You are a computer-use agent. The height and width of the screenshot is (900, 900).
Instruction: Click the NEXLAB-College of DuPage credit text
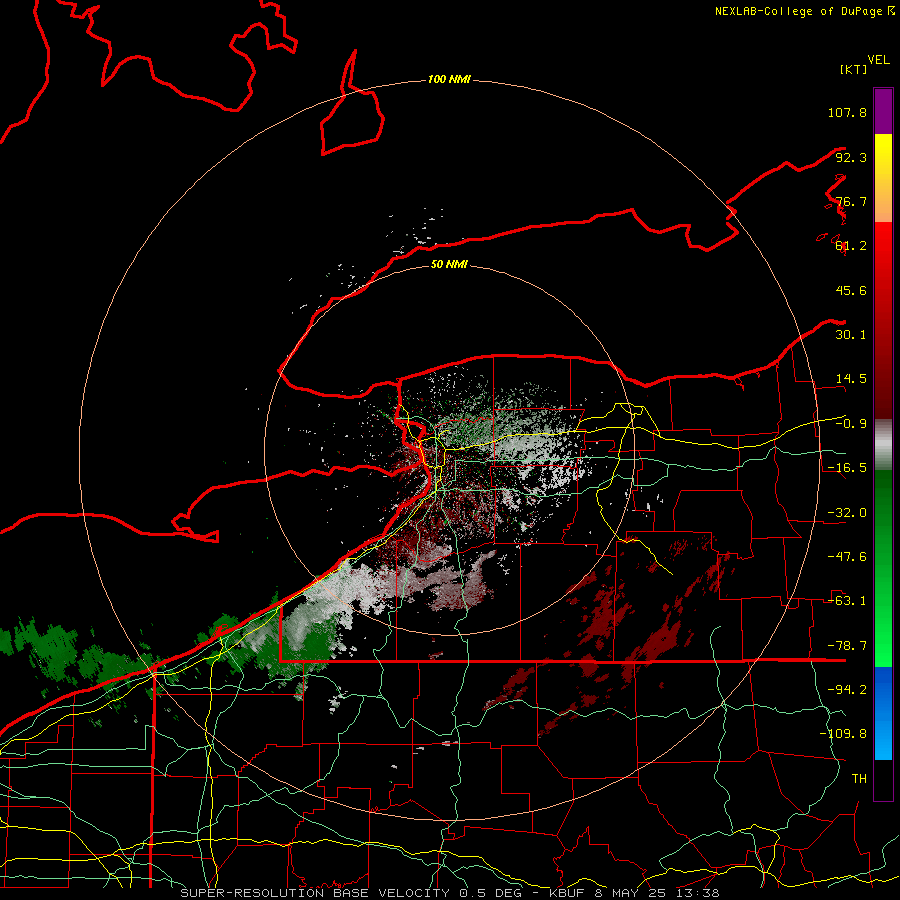point(805,11)
